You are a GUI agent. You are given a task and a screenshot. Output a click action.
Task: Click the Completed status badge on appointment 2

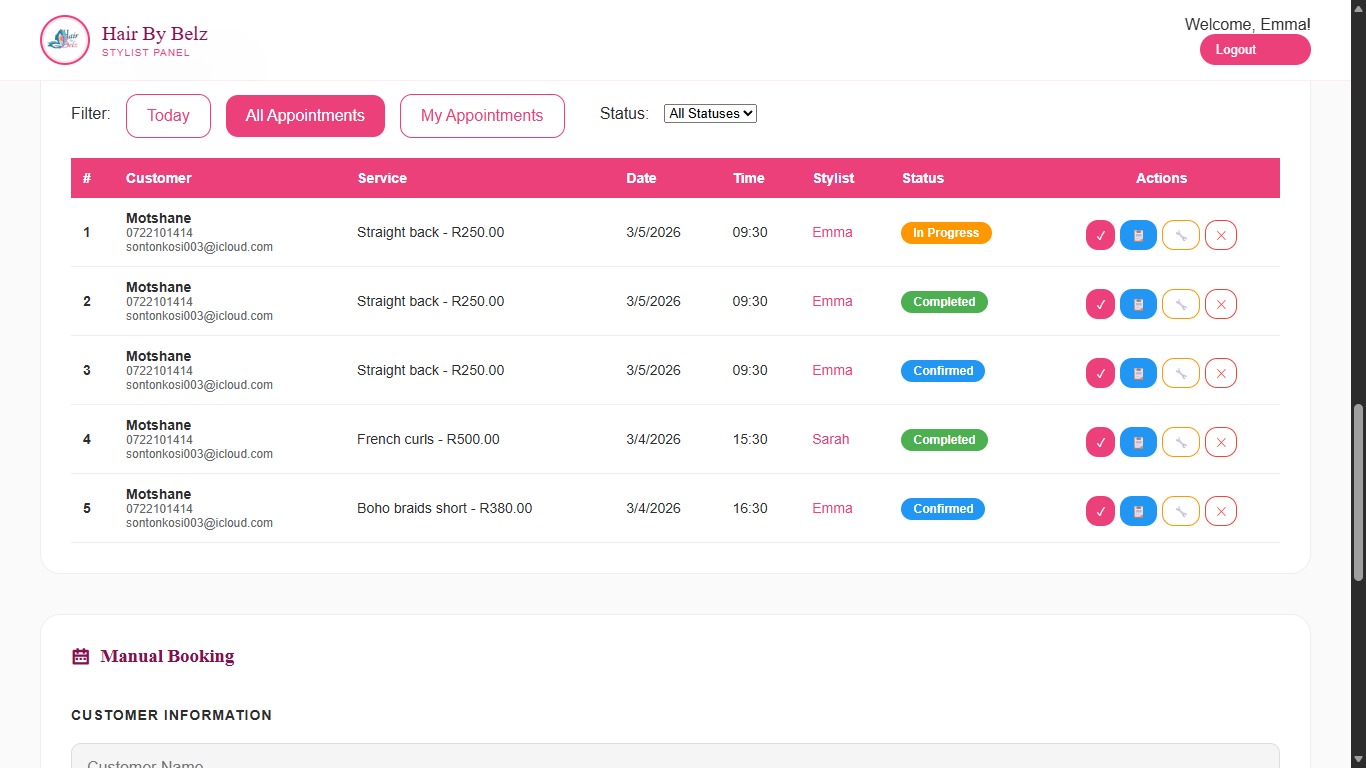943,301
